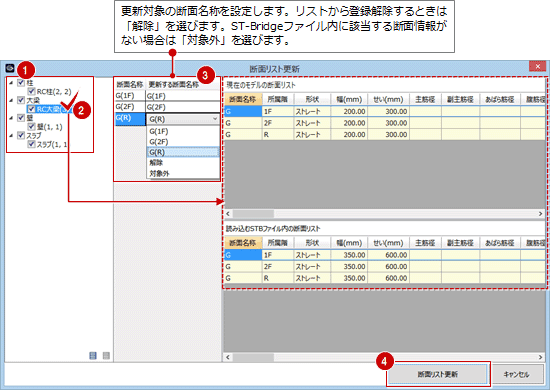Select the 2F row in 現在のモデル list
Viewport: 550px width, 390px height.
tap(385, 123)
